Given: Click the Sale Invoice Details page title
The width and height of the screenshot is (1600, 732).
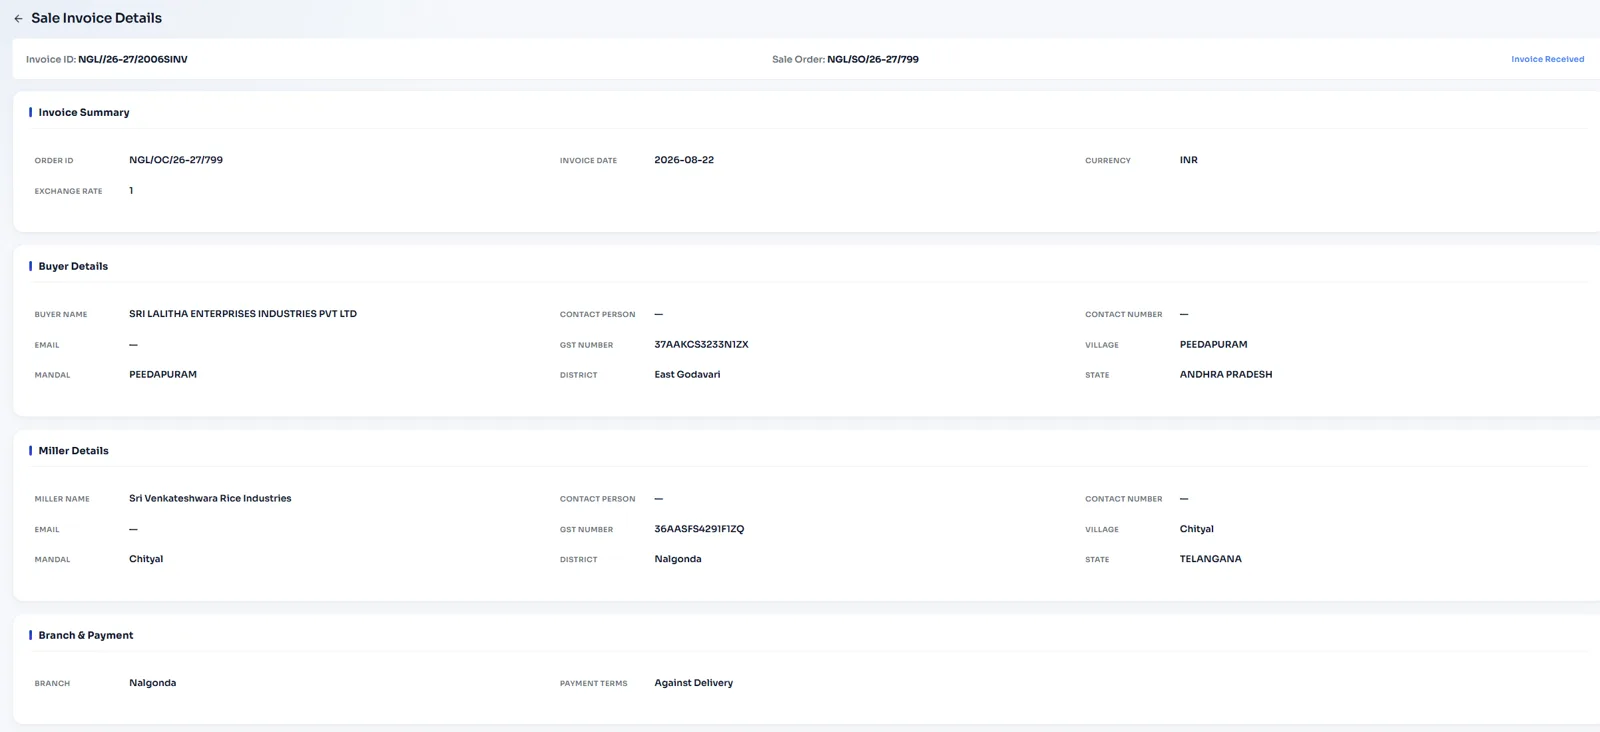Looking at the screenshot, I should coord(96,18).
